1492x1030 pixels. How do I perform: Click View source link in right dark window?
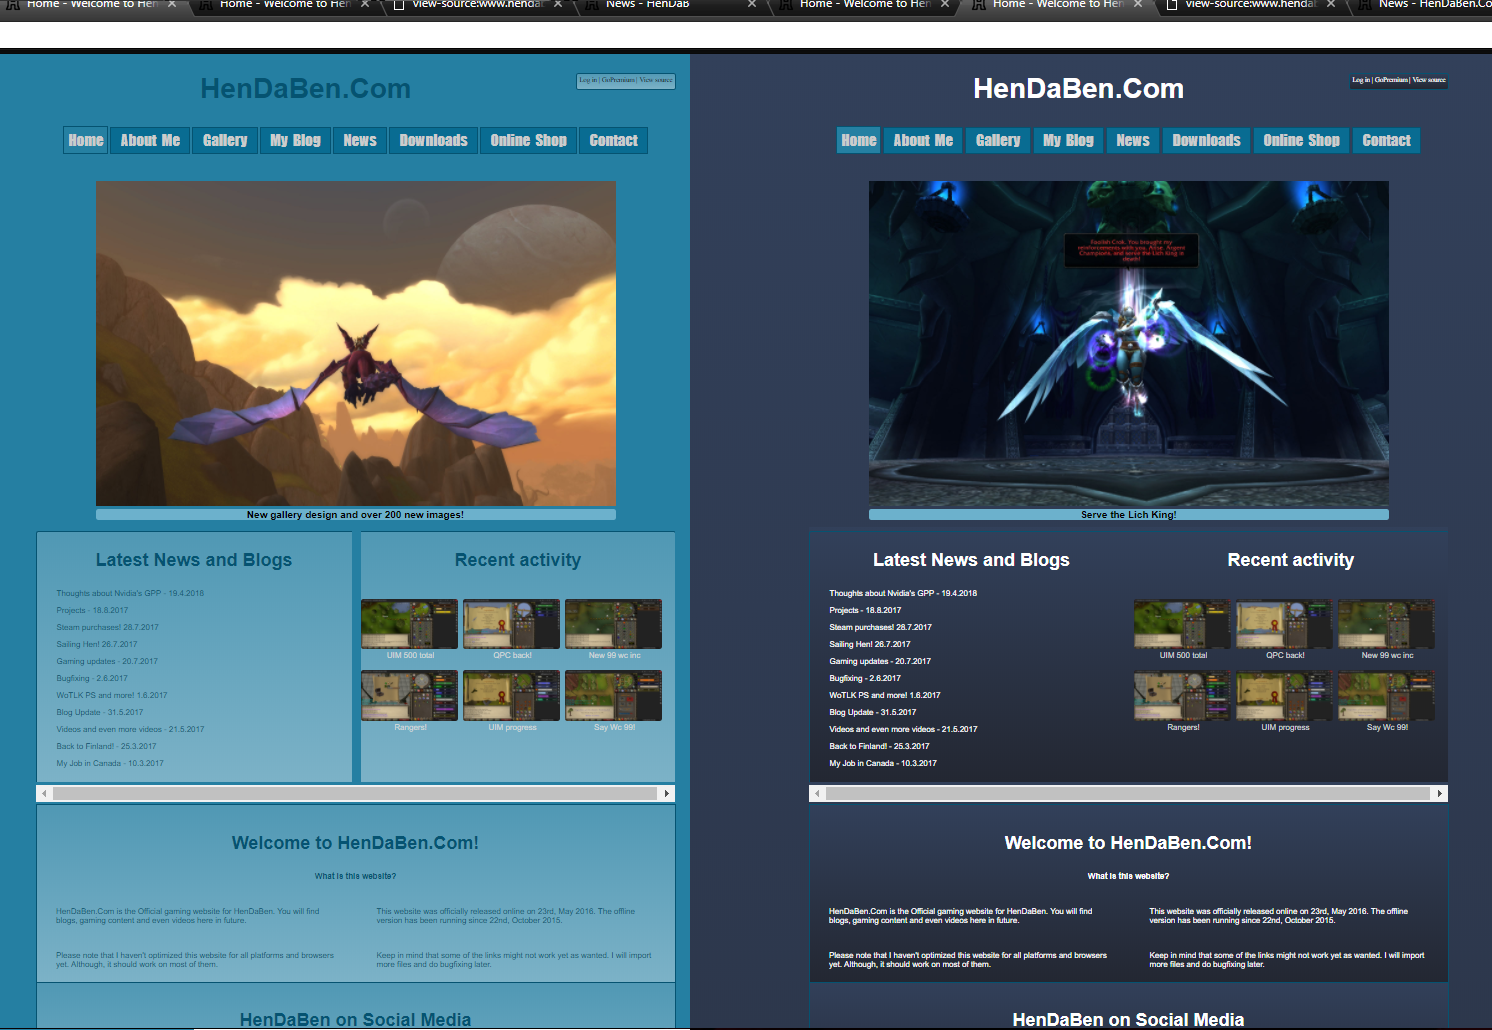click(x=1429, y=80)
